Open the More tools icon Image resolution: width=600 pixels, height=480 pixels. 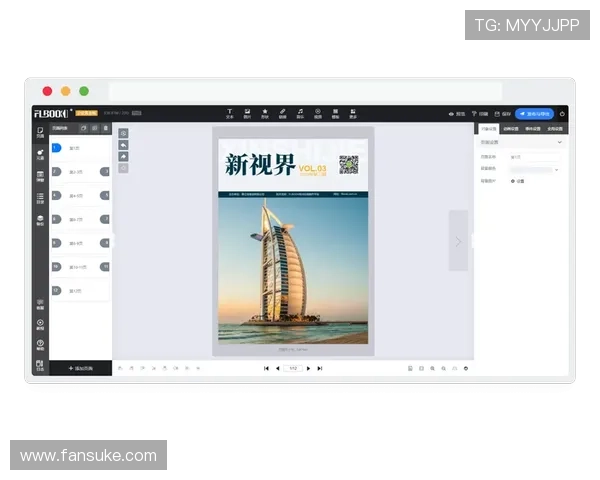(x=353, y=114)
